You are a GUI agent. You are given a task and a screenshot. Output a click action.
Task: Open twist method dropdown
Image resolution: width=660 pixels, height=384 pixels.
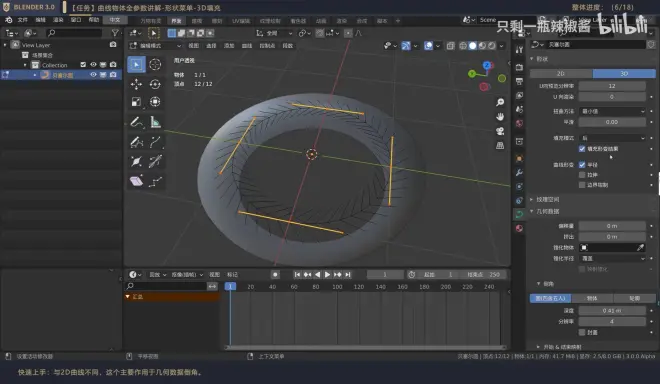click(612, 111)
